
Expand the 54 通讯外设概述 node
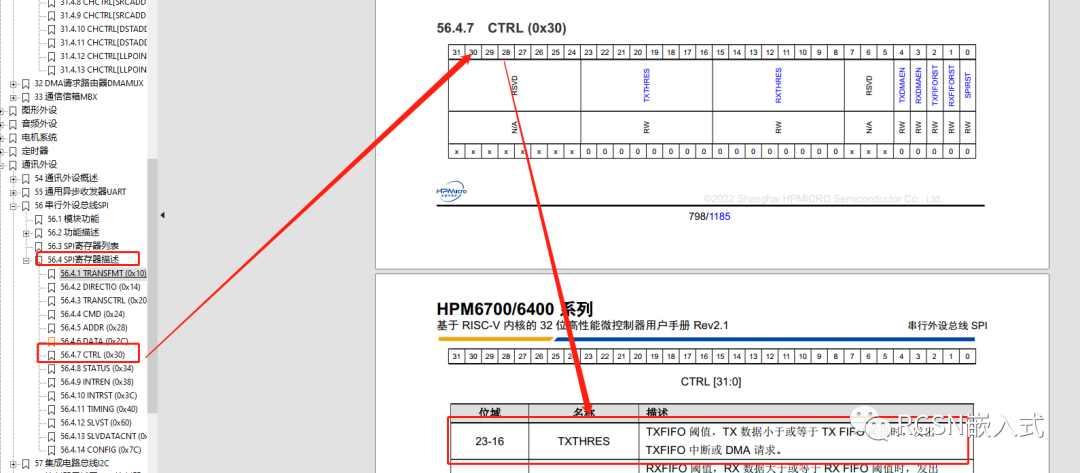[13, 178]
